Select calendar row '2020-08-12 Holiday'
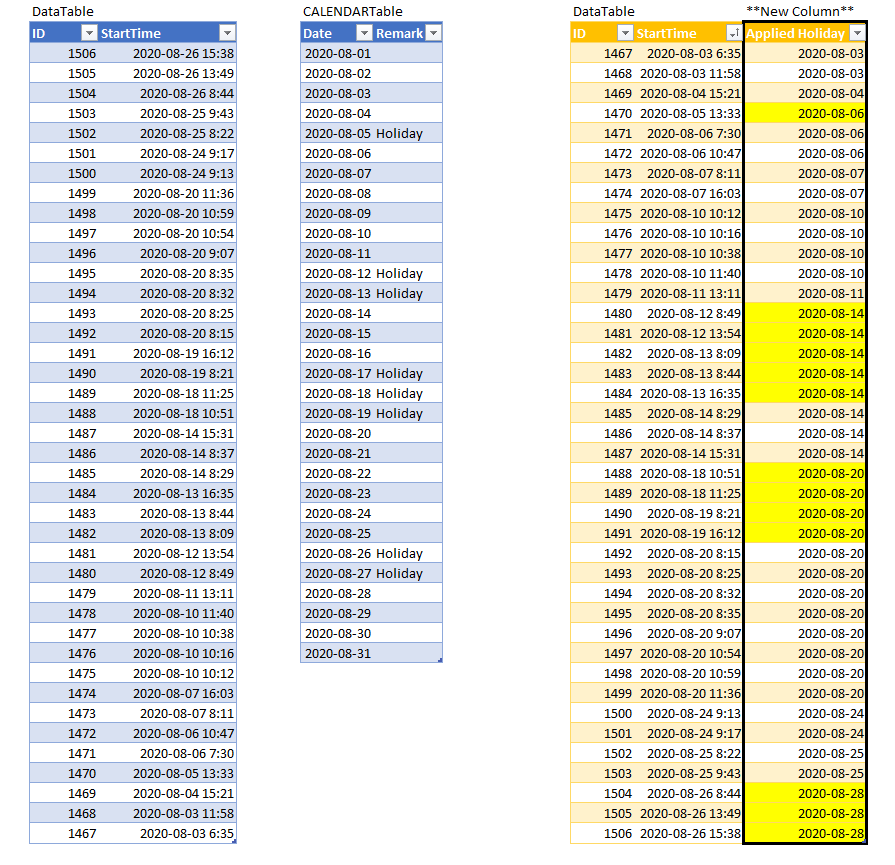Viewport: 895px width, 865px height. tap(372, 273)
